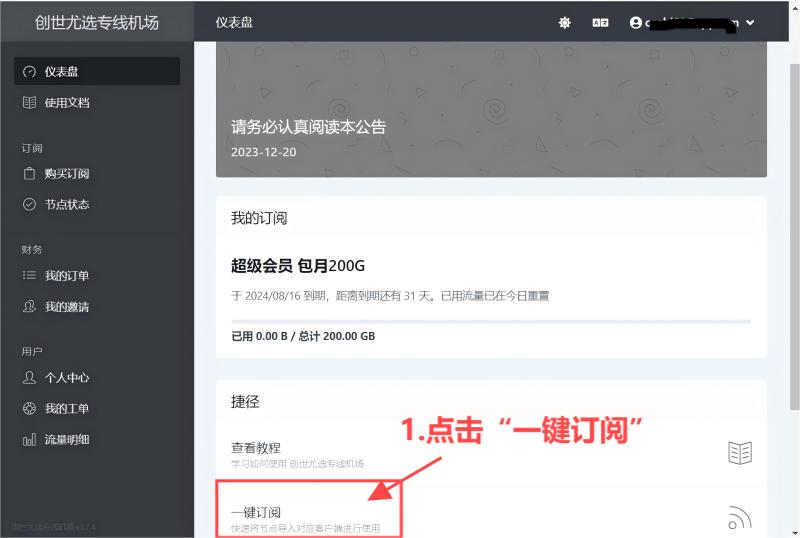Click the open book icon on 查看教程 row

point(739,453)
